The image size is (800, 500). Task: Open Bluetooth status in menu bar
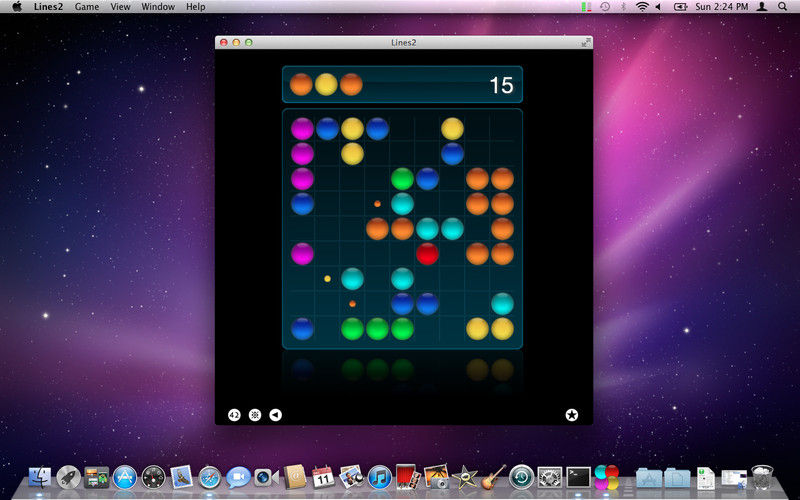[623, 7]
